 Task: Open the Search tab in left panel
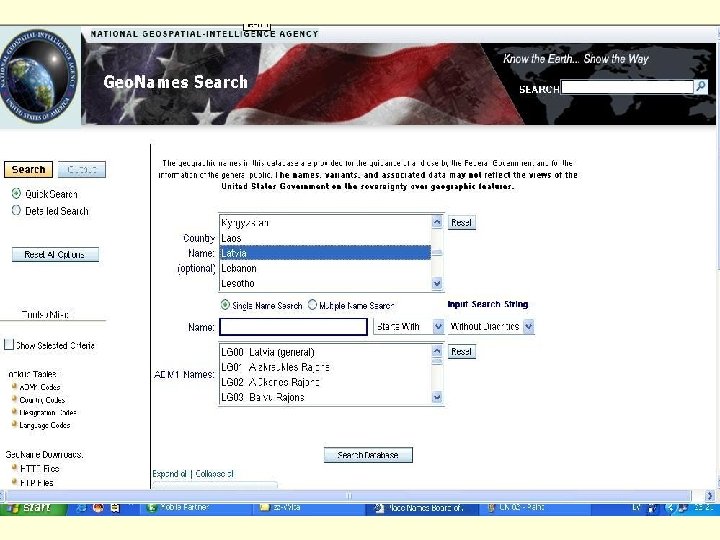28,169
